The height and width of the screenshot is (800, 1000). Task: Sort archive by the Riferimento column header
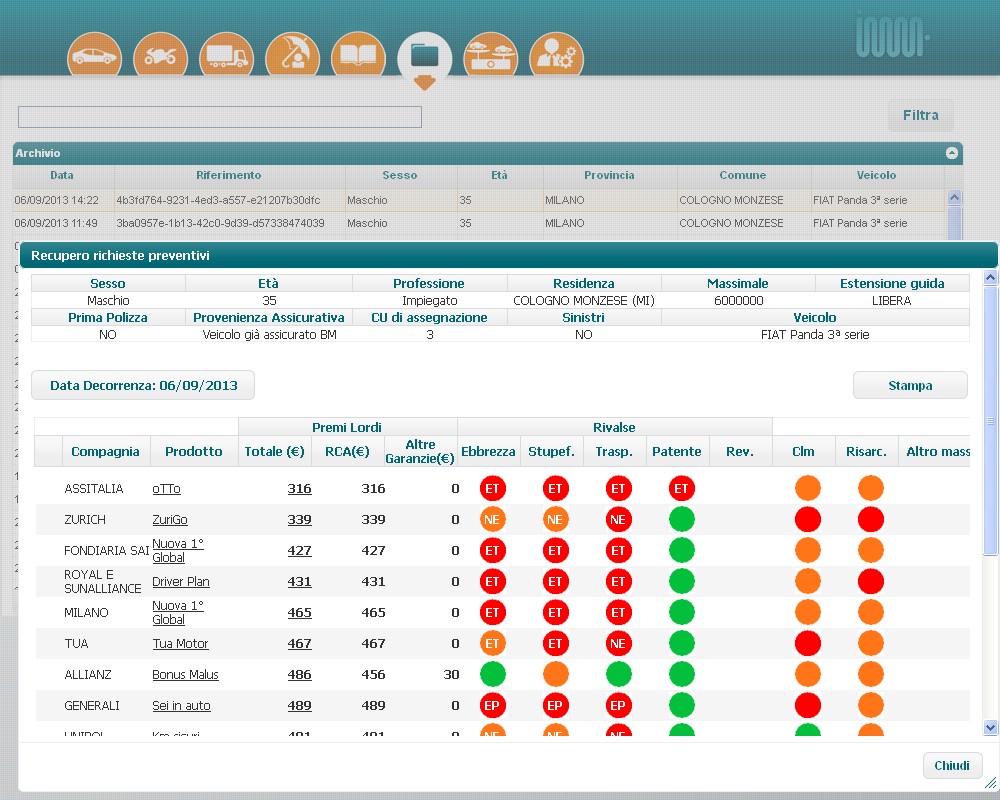[x=229, y=175]
